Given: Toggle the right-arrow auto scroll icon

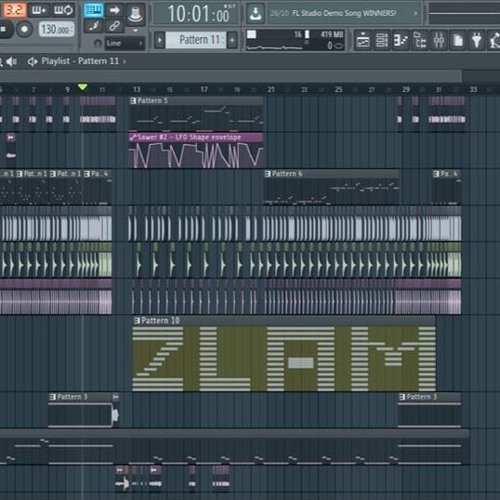Looking at the screenshot, I should [x=114, y=10].
